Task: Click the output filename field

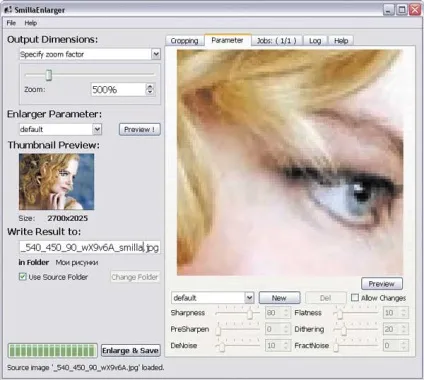Action: 90,247
